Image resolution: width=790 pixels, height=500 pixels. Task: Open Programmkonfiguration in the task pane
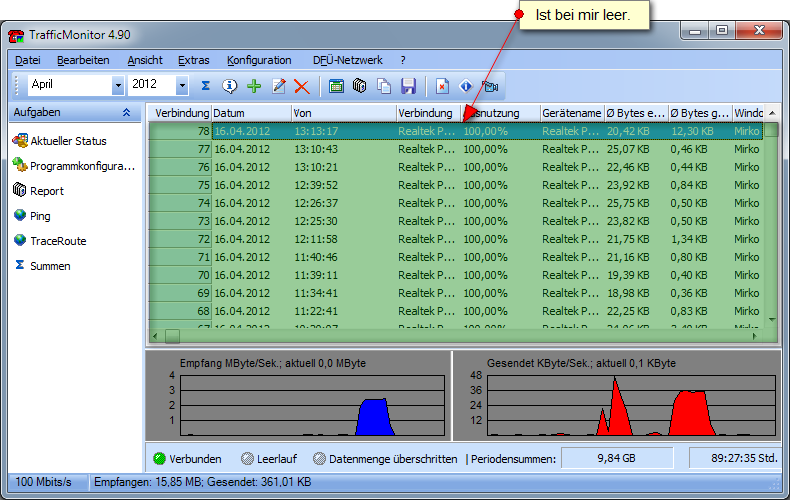74,166
